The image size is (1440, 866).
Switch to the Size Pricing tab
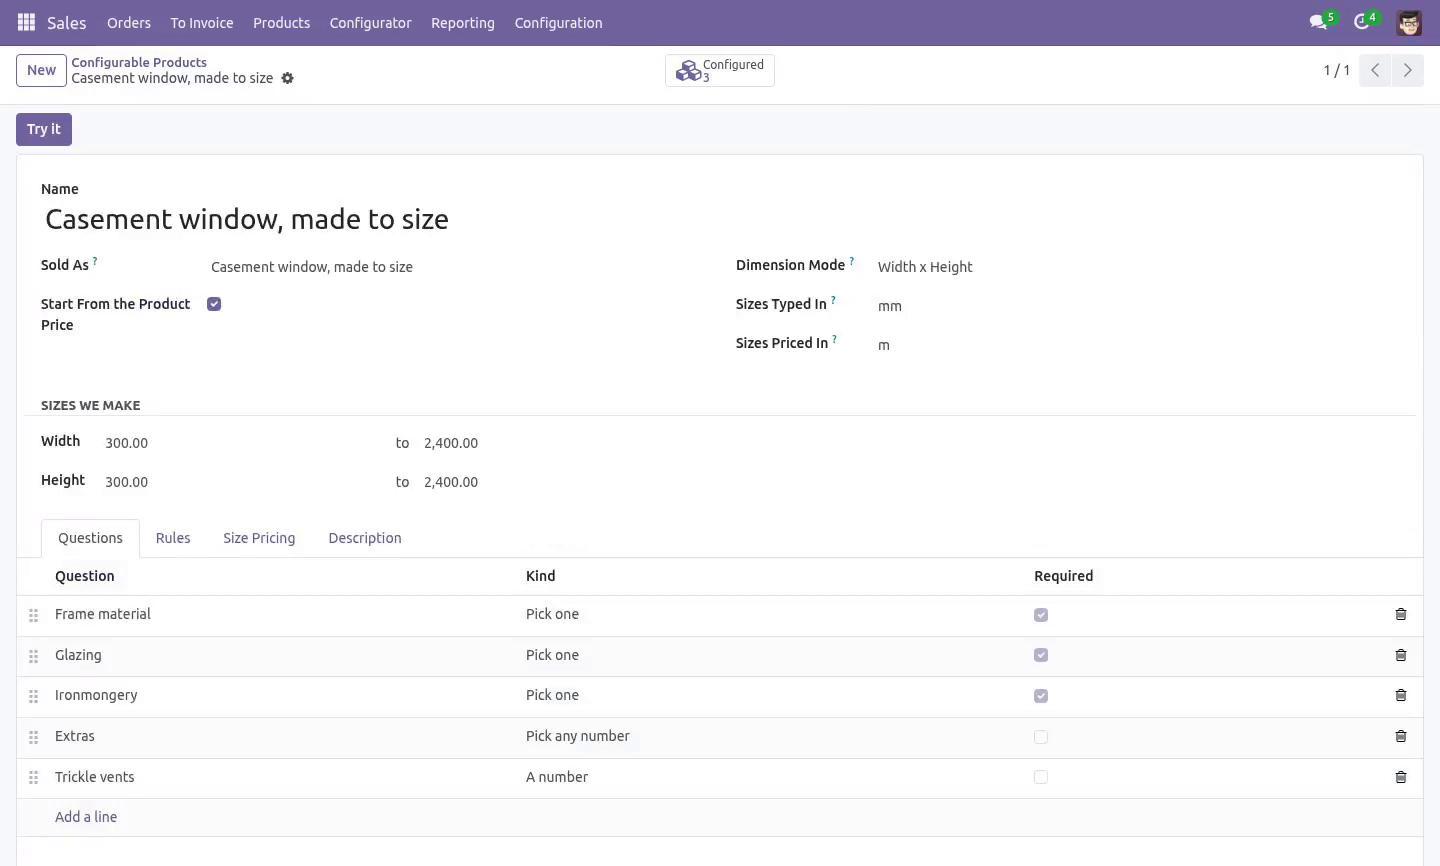tap(259, 538)
